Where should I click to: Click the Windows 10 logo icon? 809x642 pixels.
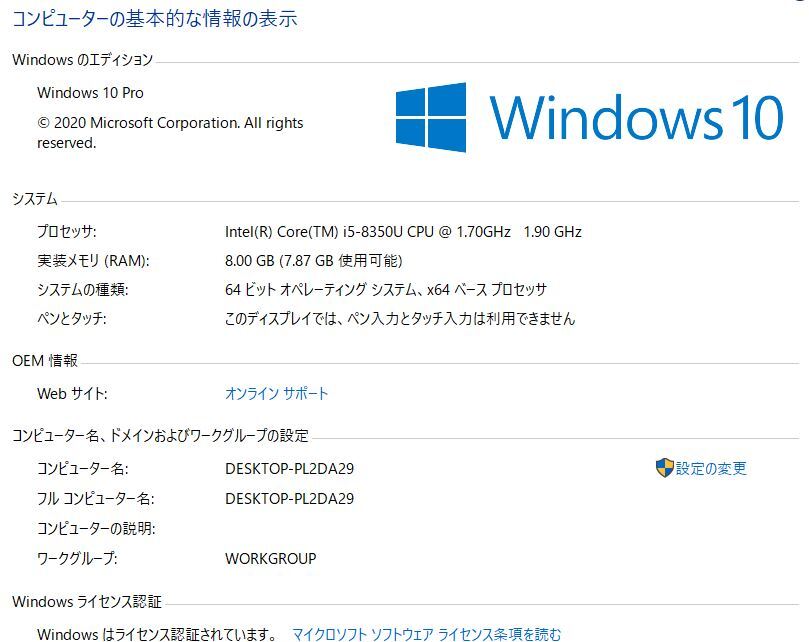[x=431, y=117]
